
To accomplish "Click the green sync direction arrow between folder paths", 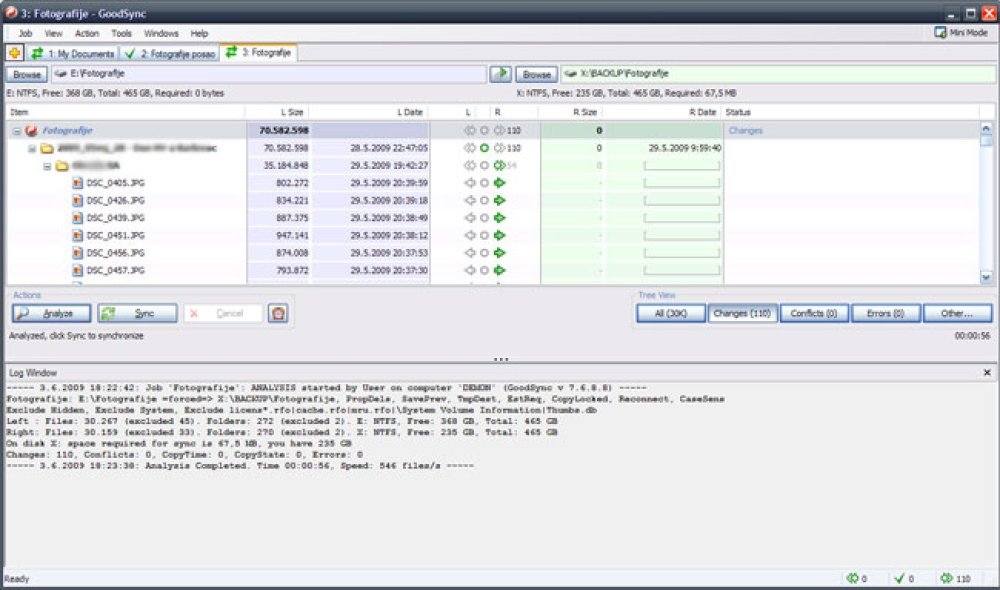I will point(501,74).
